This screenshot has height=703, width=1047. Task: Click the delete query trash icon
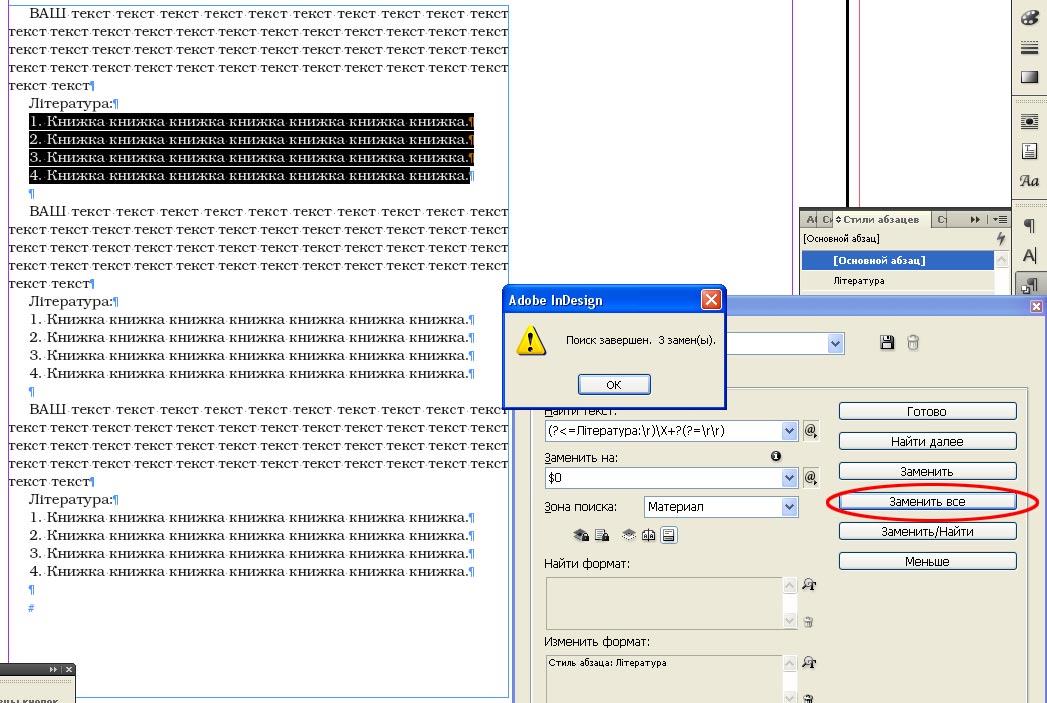913,342
